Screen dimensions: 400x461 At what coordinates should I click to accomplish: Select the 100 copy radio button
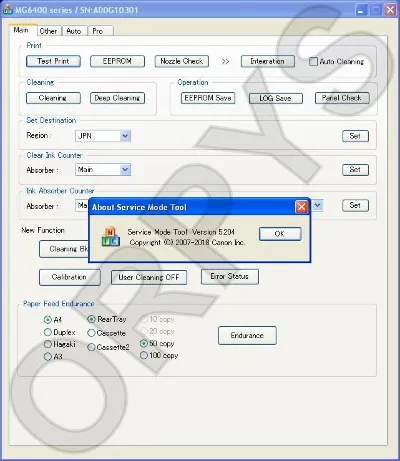[144, 355]
